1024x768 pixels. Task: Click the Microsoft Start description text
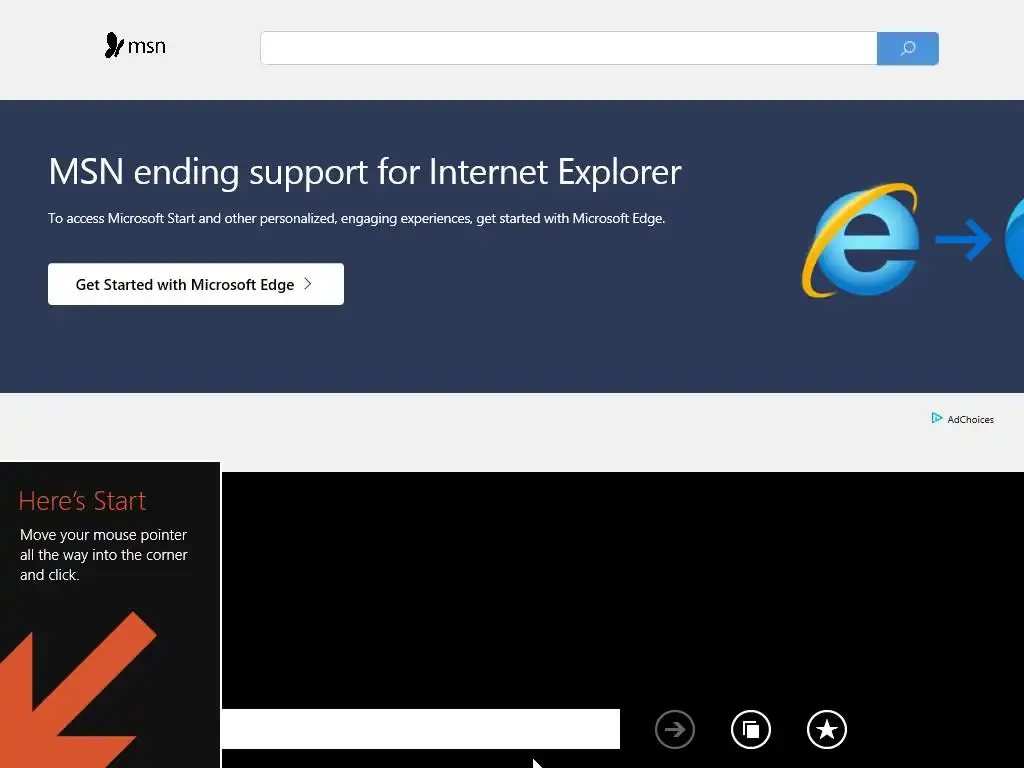coord(357,219)
